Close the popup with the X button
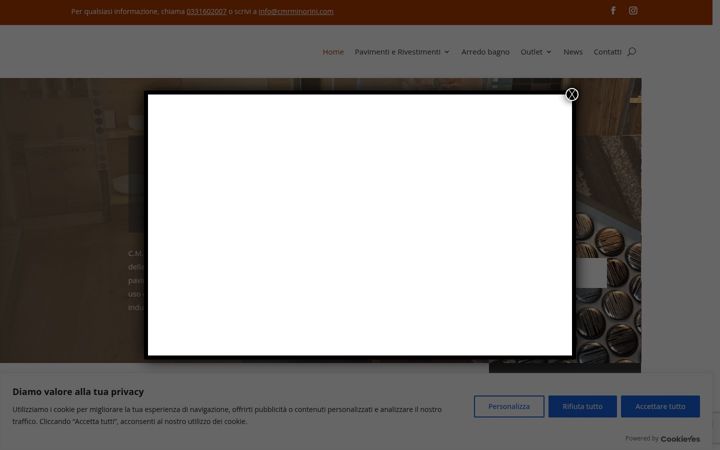Image resolution: width=720 pixels, height=450 pixels. pos(572,95)
